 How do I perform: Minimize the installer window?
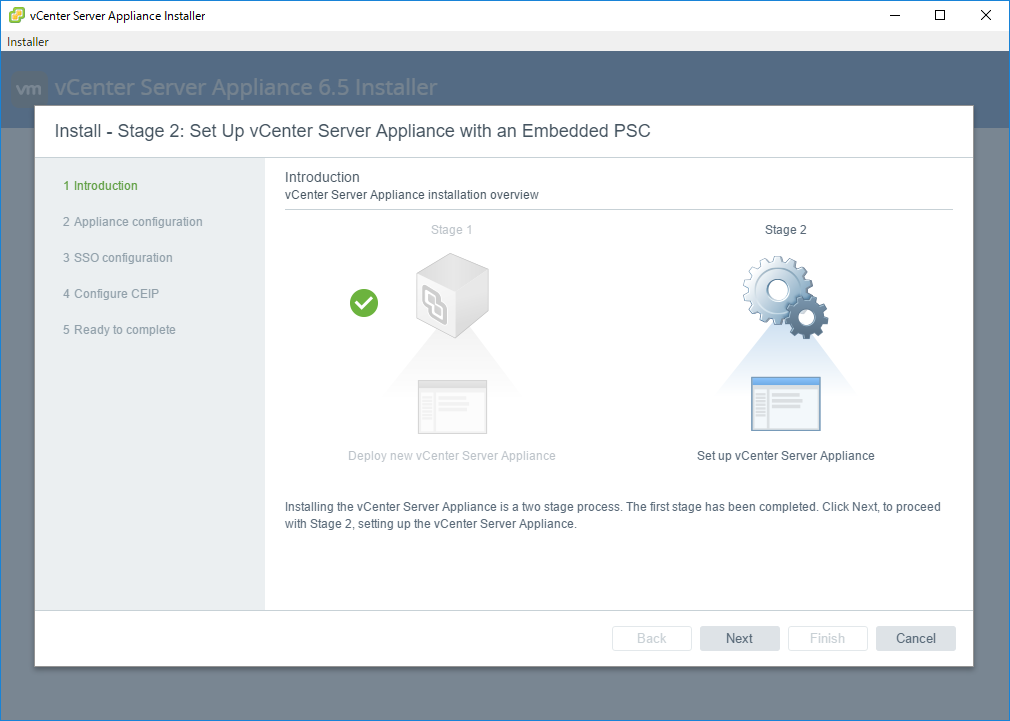(895, 15)
